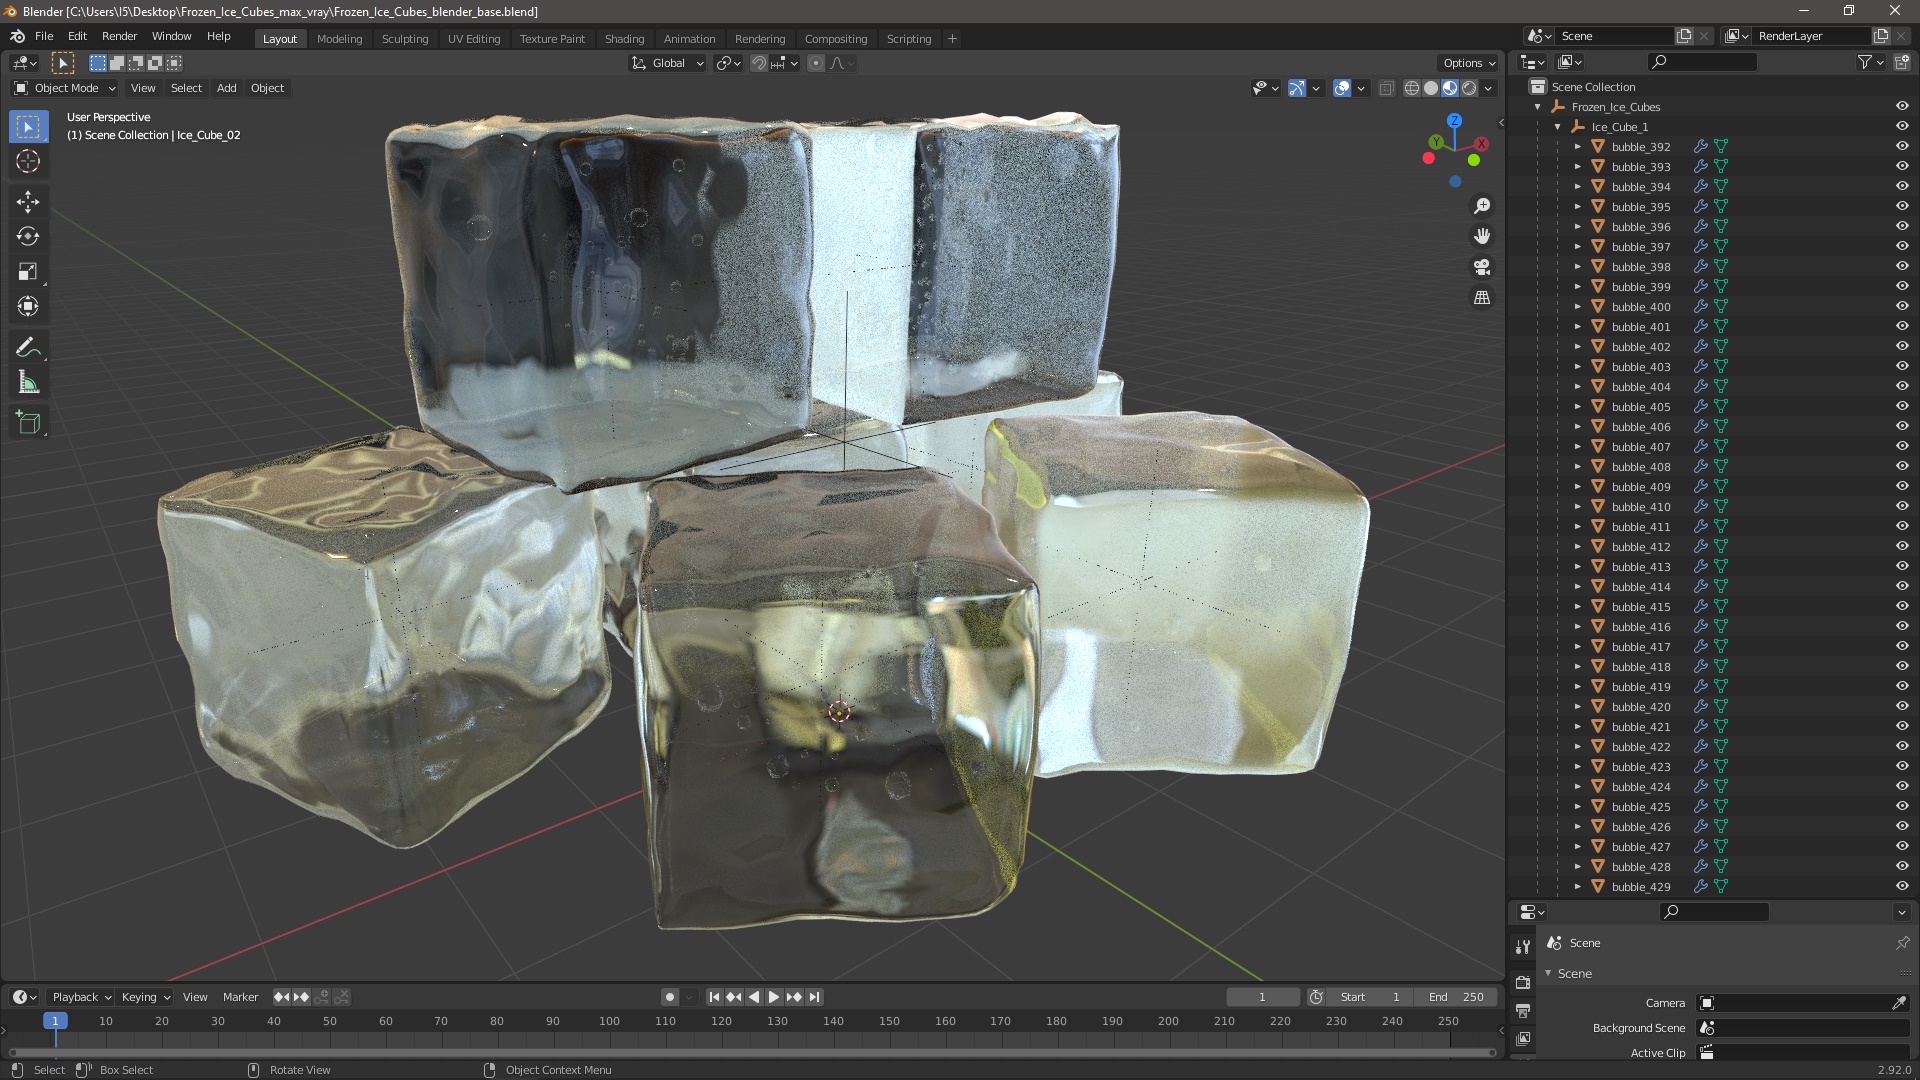Image resolution: width=1920 pixels, height=1080 pixels.
Task: Collapse the Frozen_Ice_Cubes collection
Action: coord(1538,107)
